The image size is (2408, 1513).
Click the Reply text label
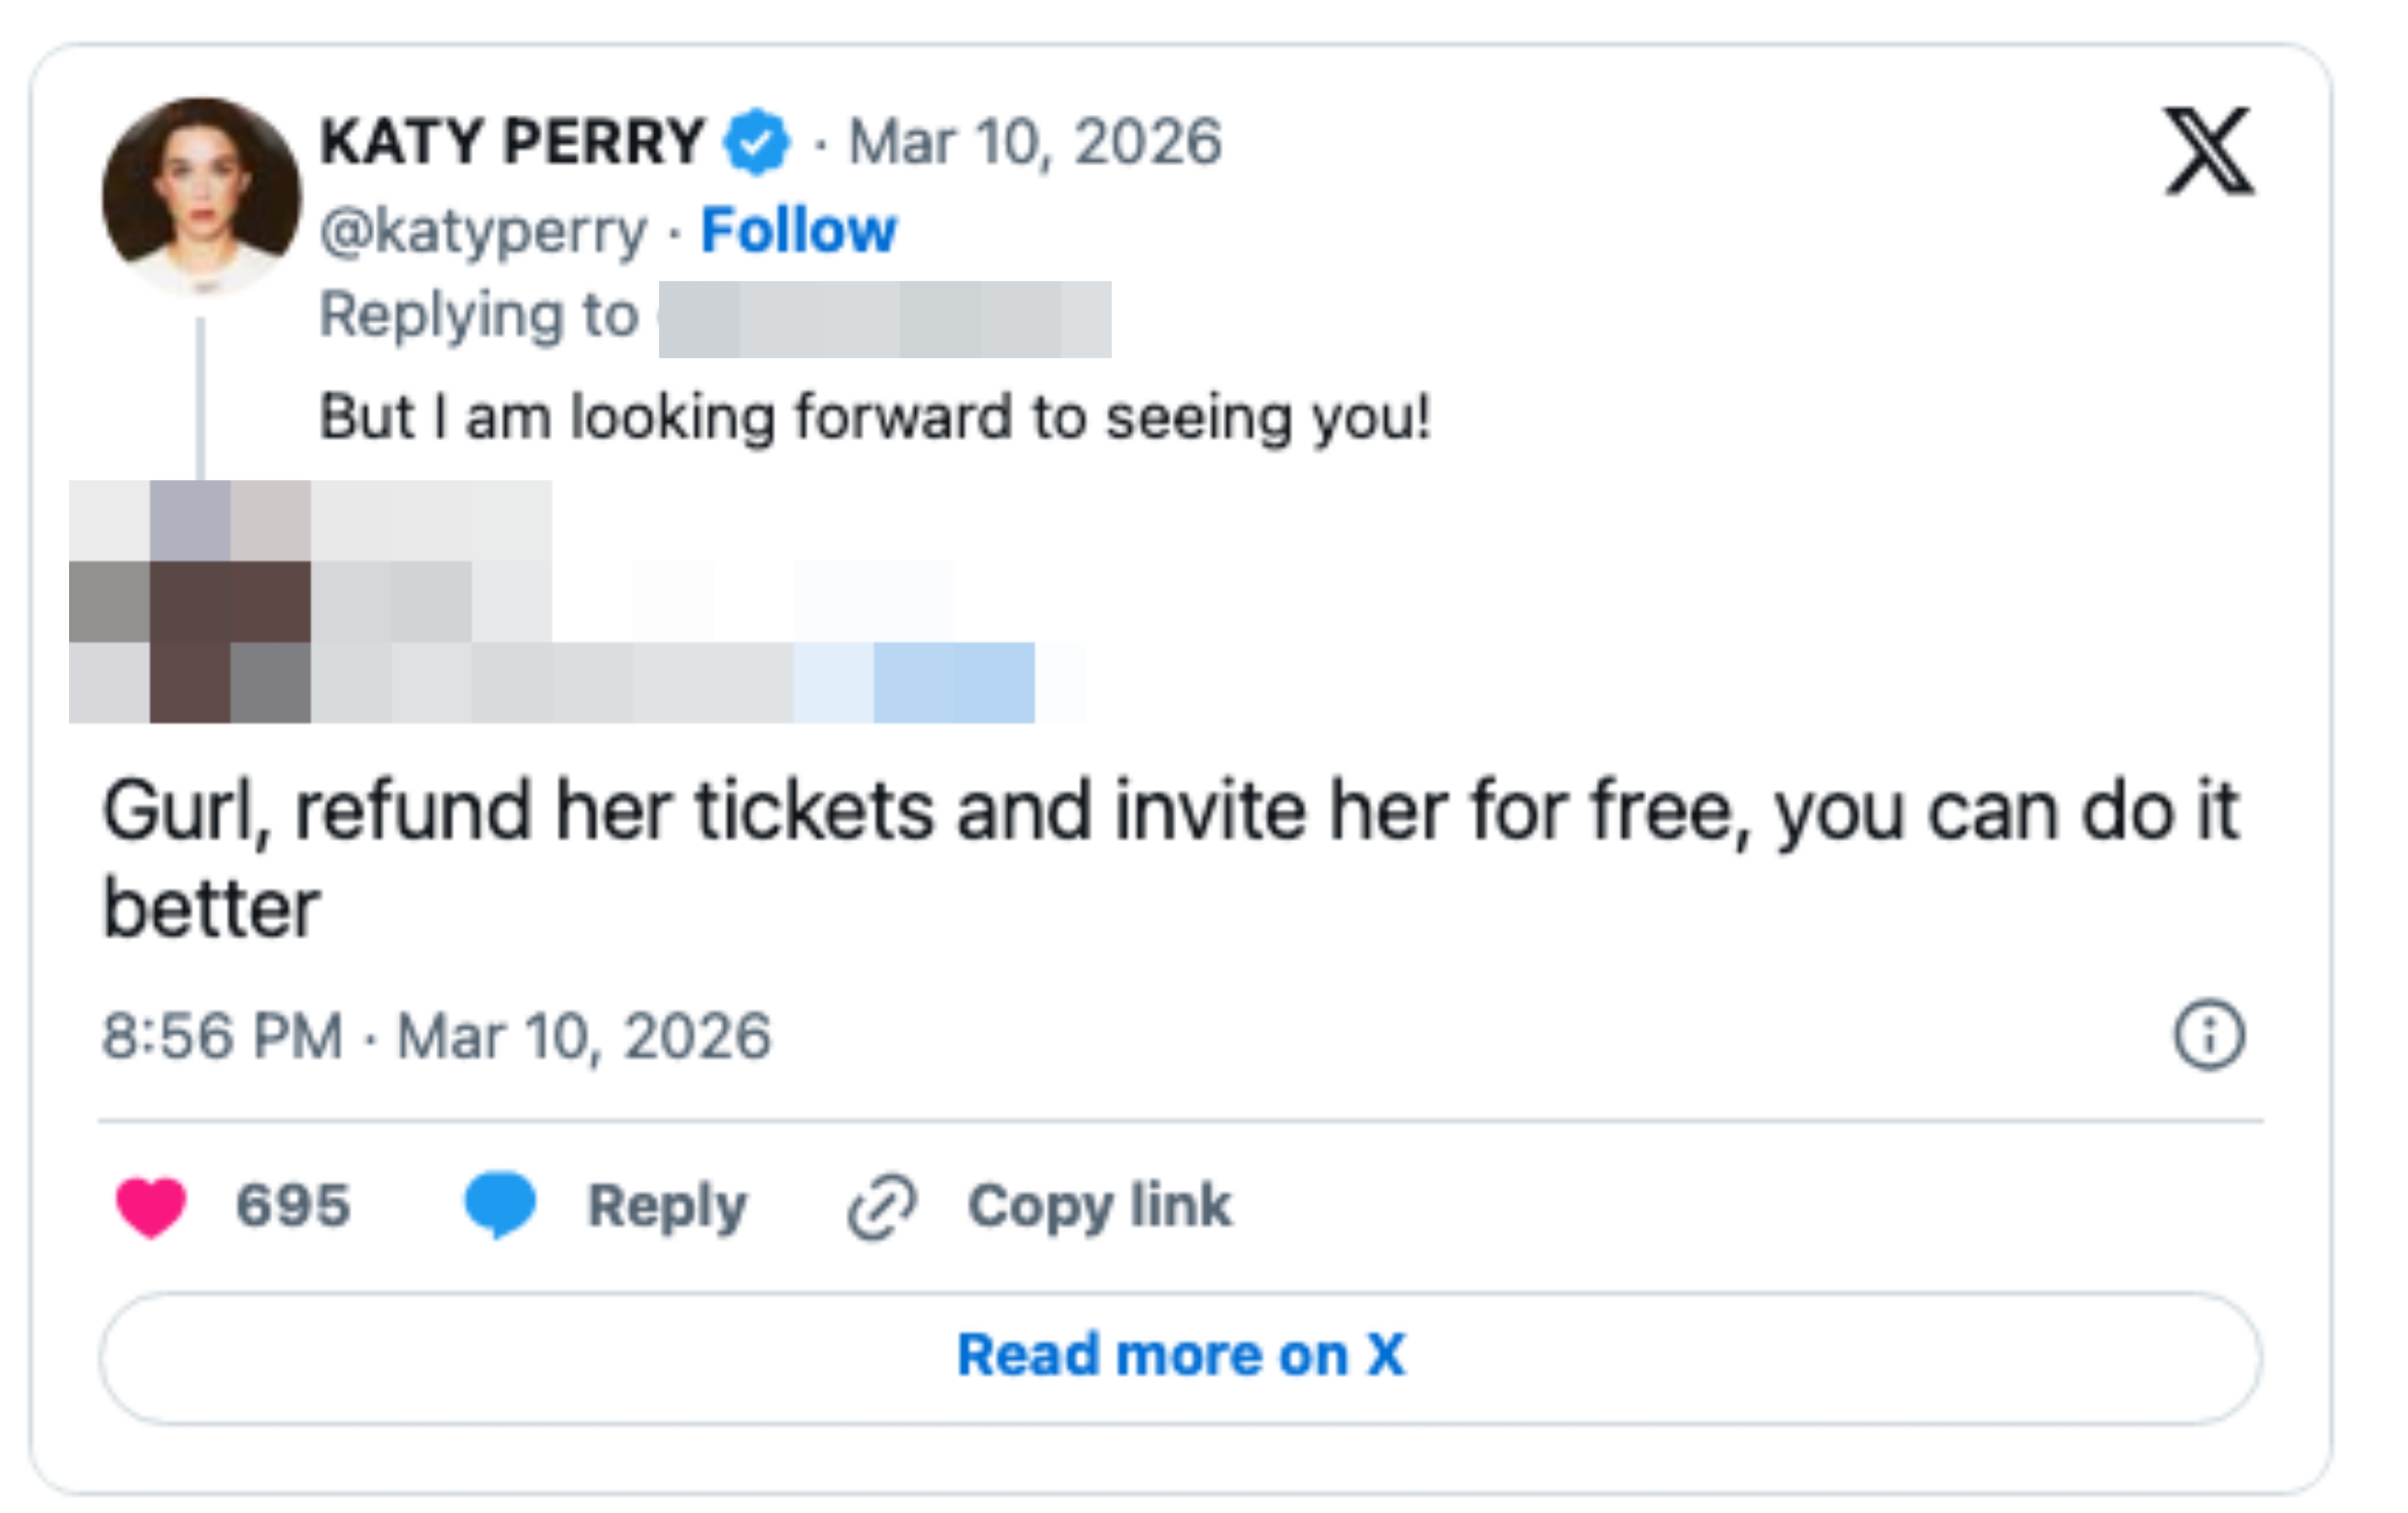click(667, 1205)
